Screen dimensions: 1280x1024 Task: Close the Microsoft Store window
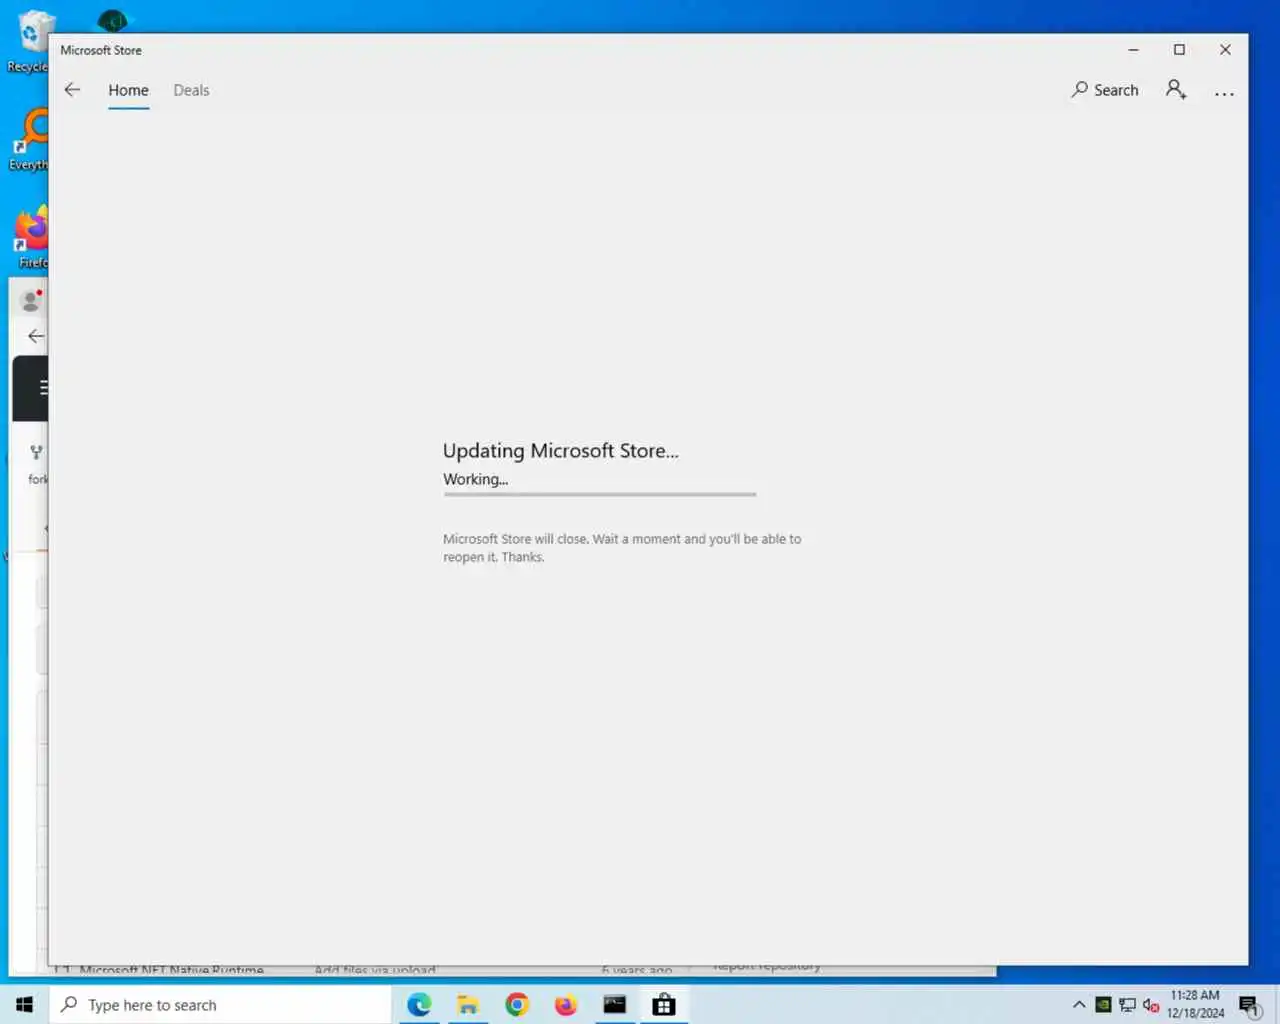tap(1225, 50)
